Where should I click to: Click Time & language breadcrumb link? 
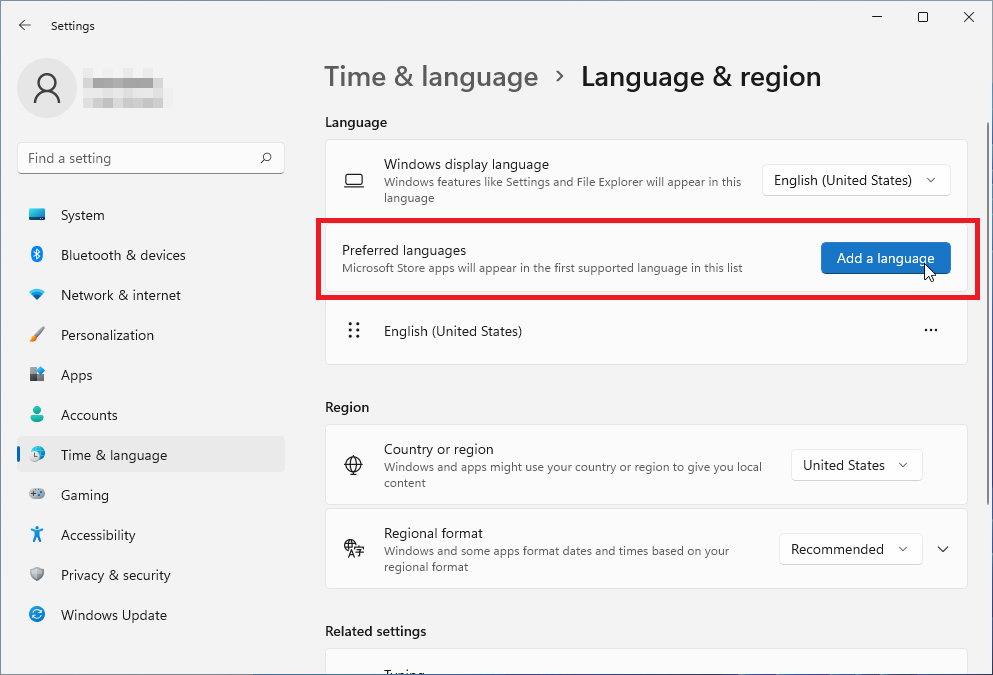point(431,77)
